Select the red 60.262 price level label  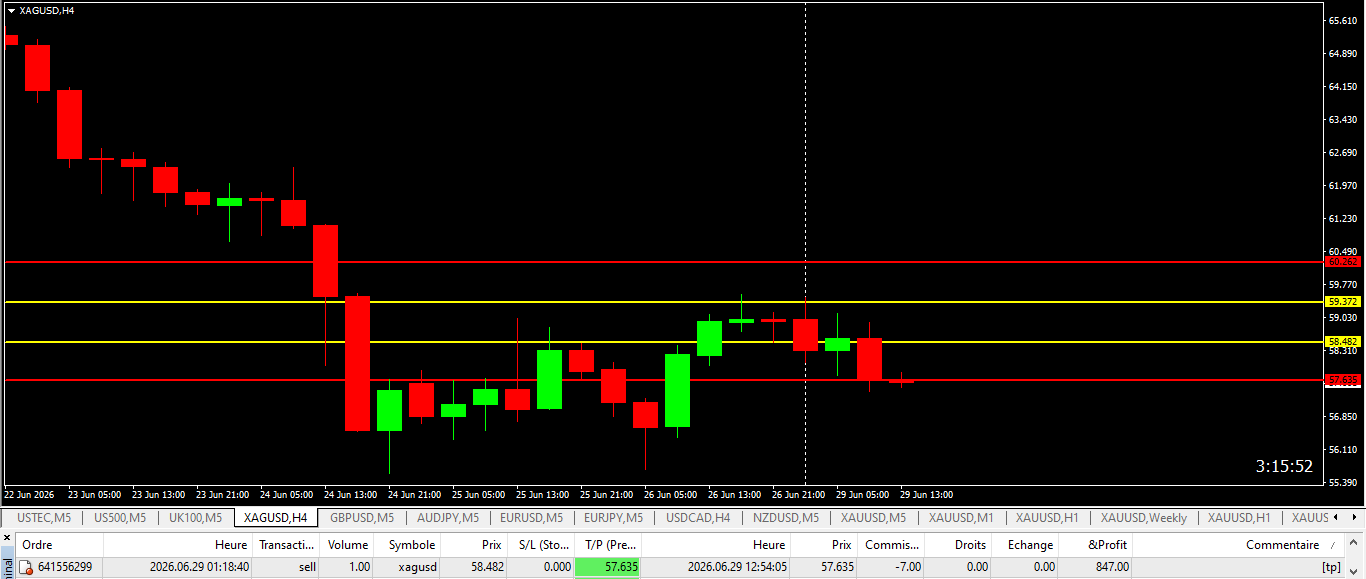[x=1343, y=262]
